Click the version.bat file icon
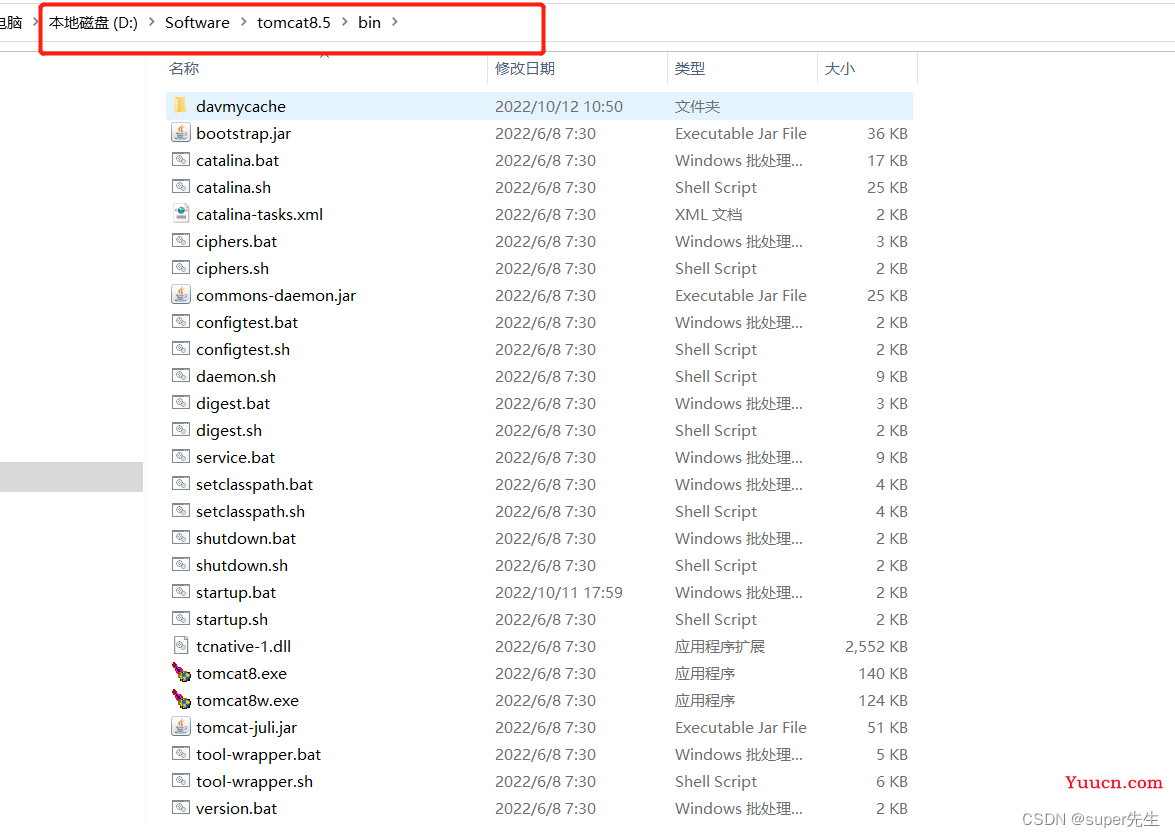Screen dimensions: 1175x837 click(x=181, y=807)
